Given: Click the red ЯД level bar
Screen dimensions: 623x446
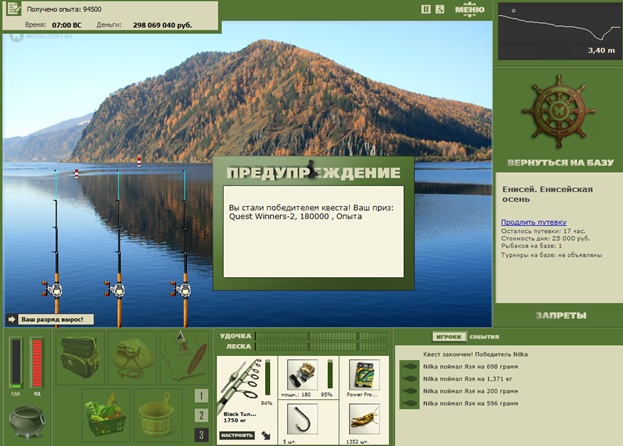Looking at the screenshot, I should coord(37,363).
